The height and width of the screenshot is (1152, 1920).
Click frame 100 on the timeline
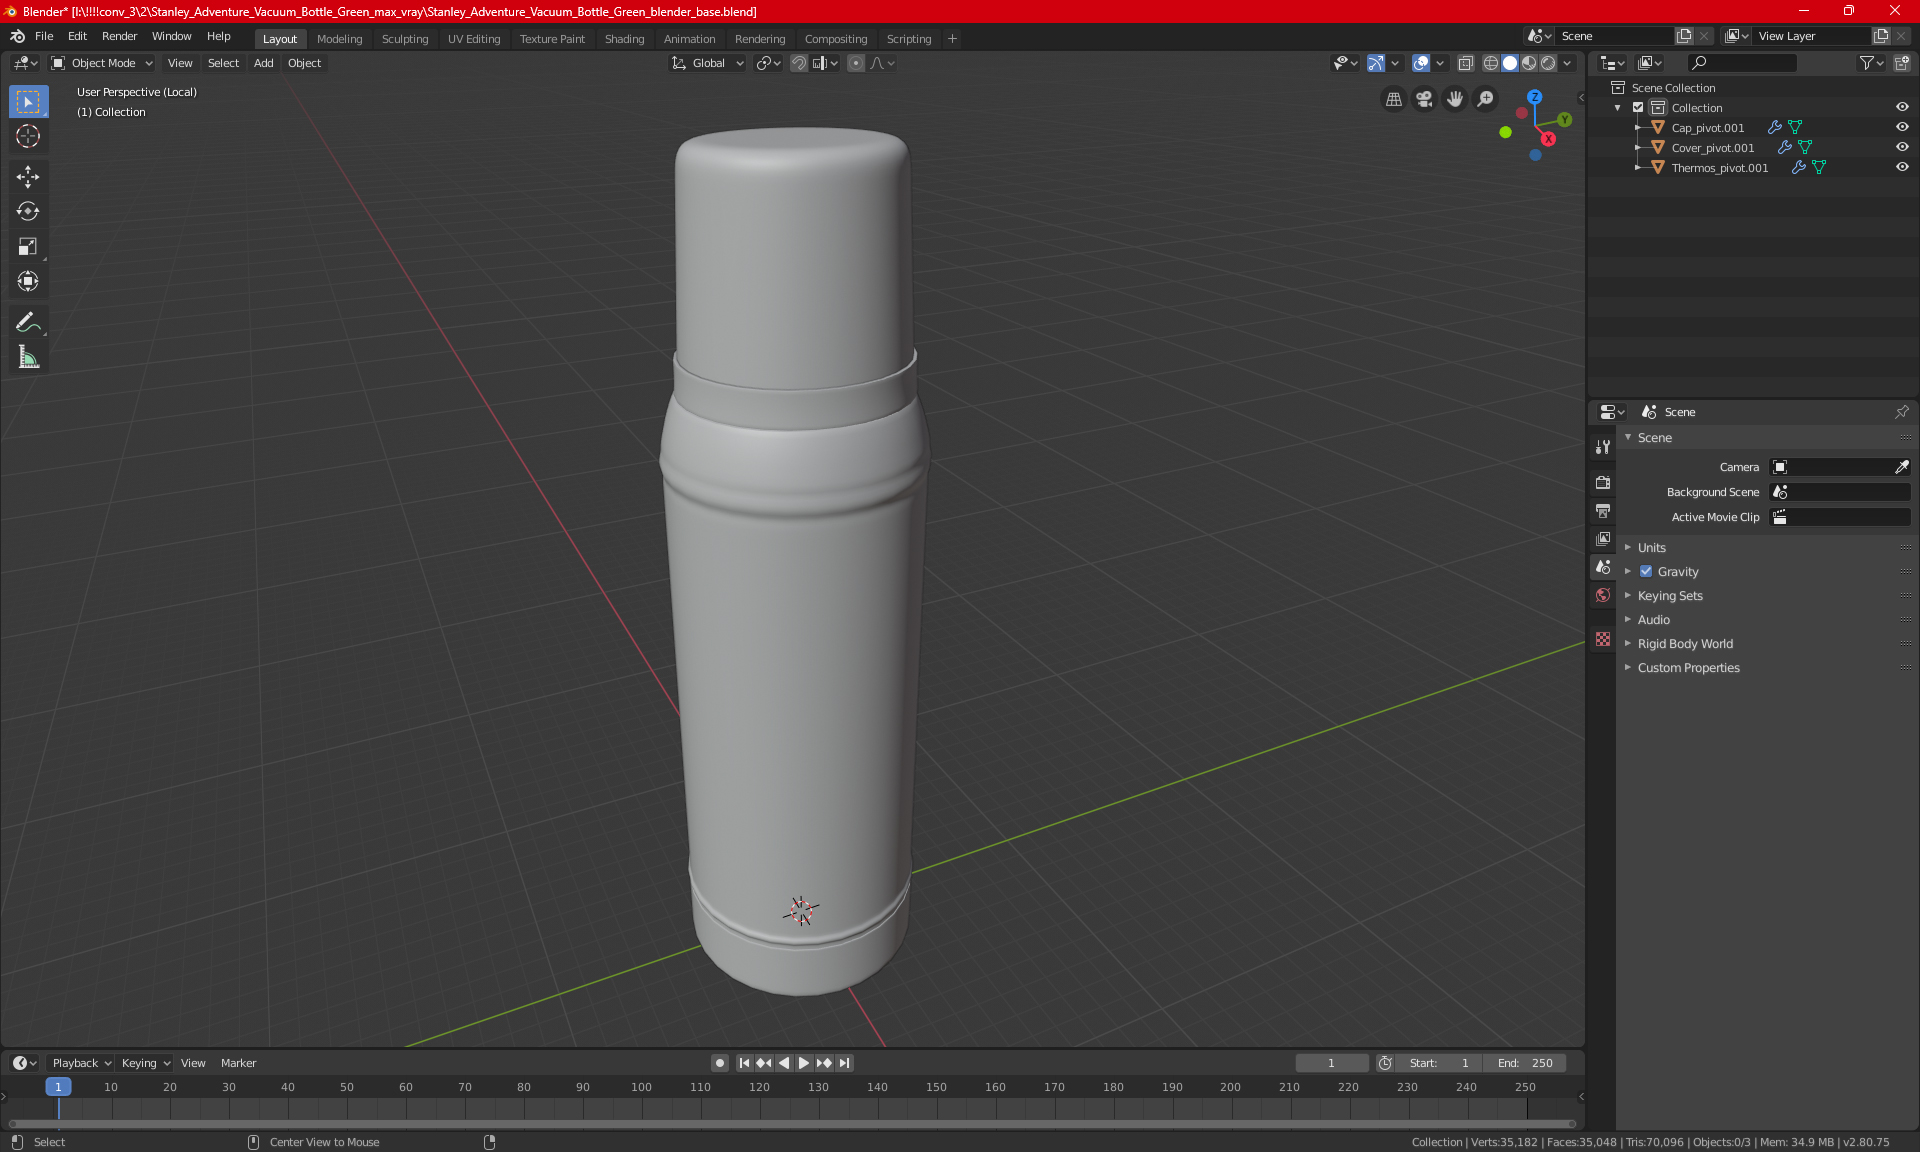pyautogui.click(x=641, y=1087)
